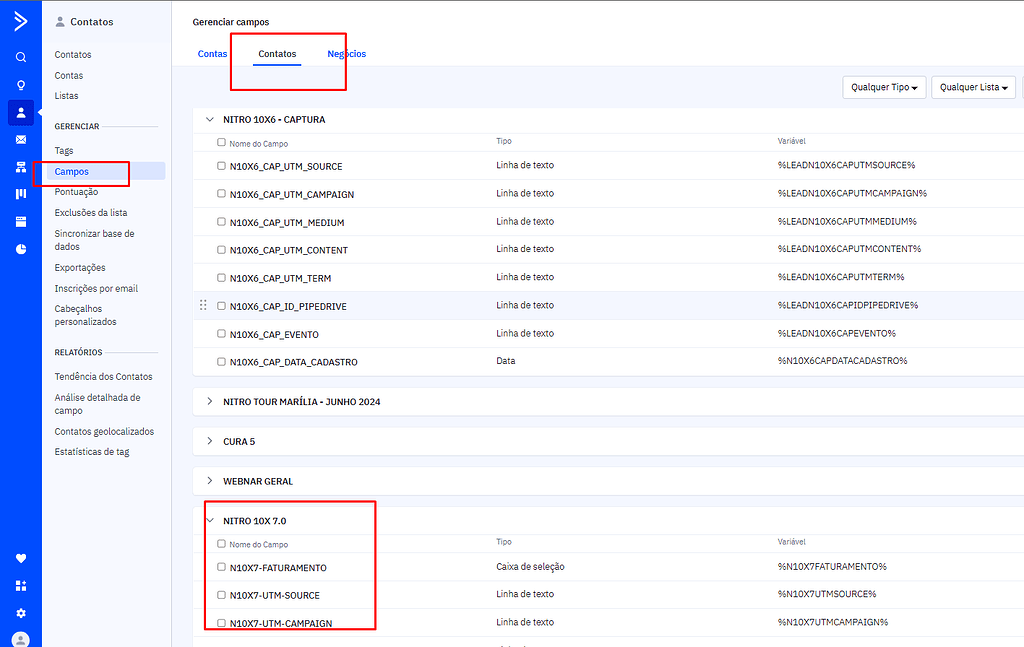Select the N10X7-FATURAMENTO checkbox
Screen dimensions: 1024x647
221,566
